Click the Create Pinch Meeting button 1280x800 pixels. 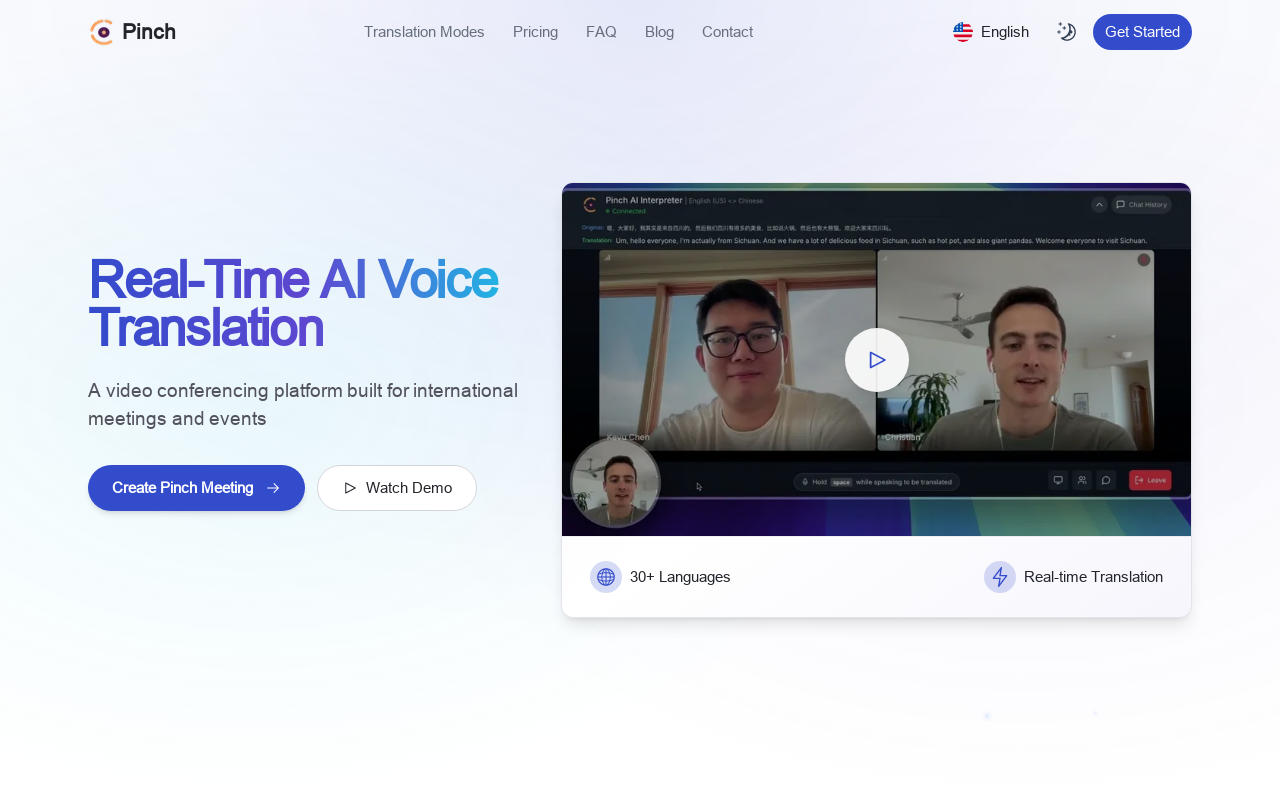coord(196,488)
